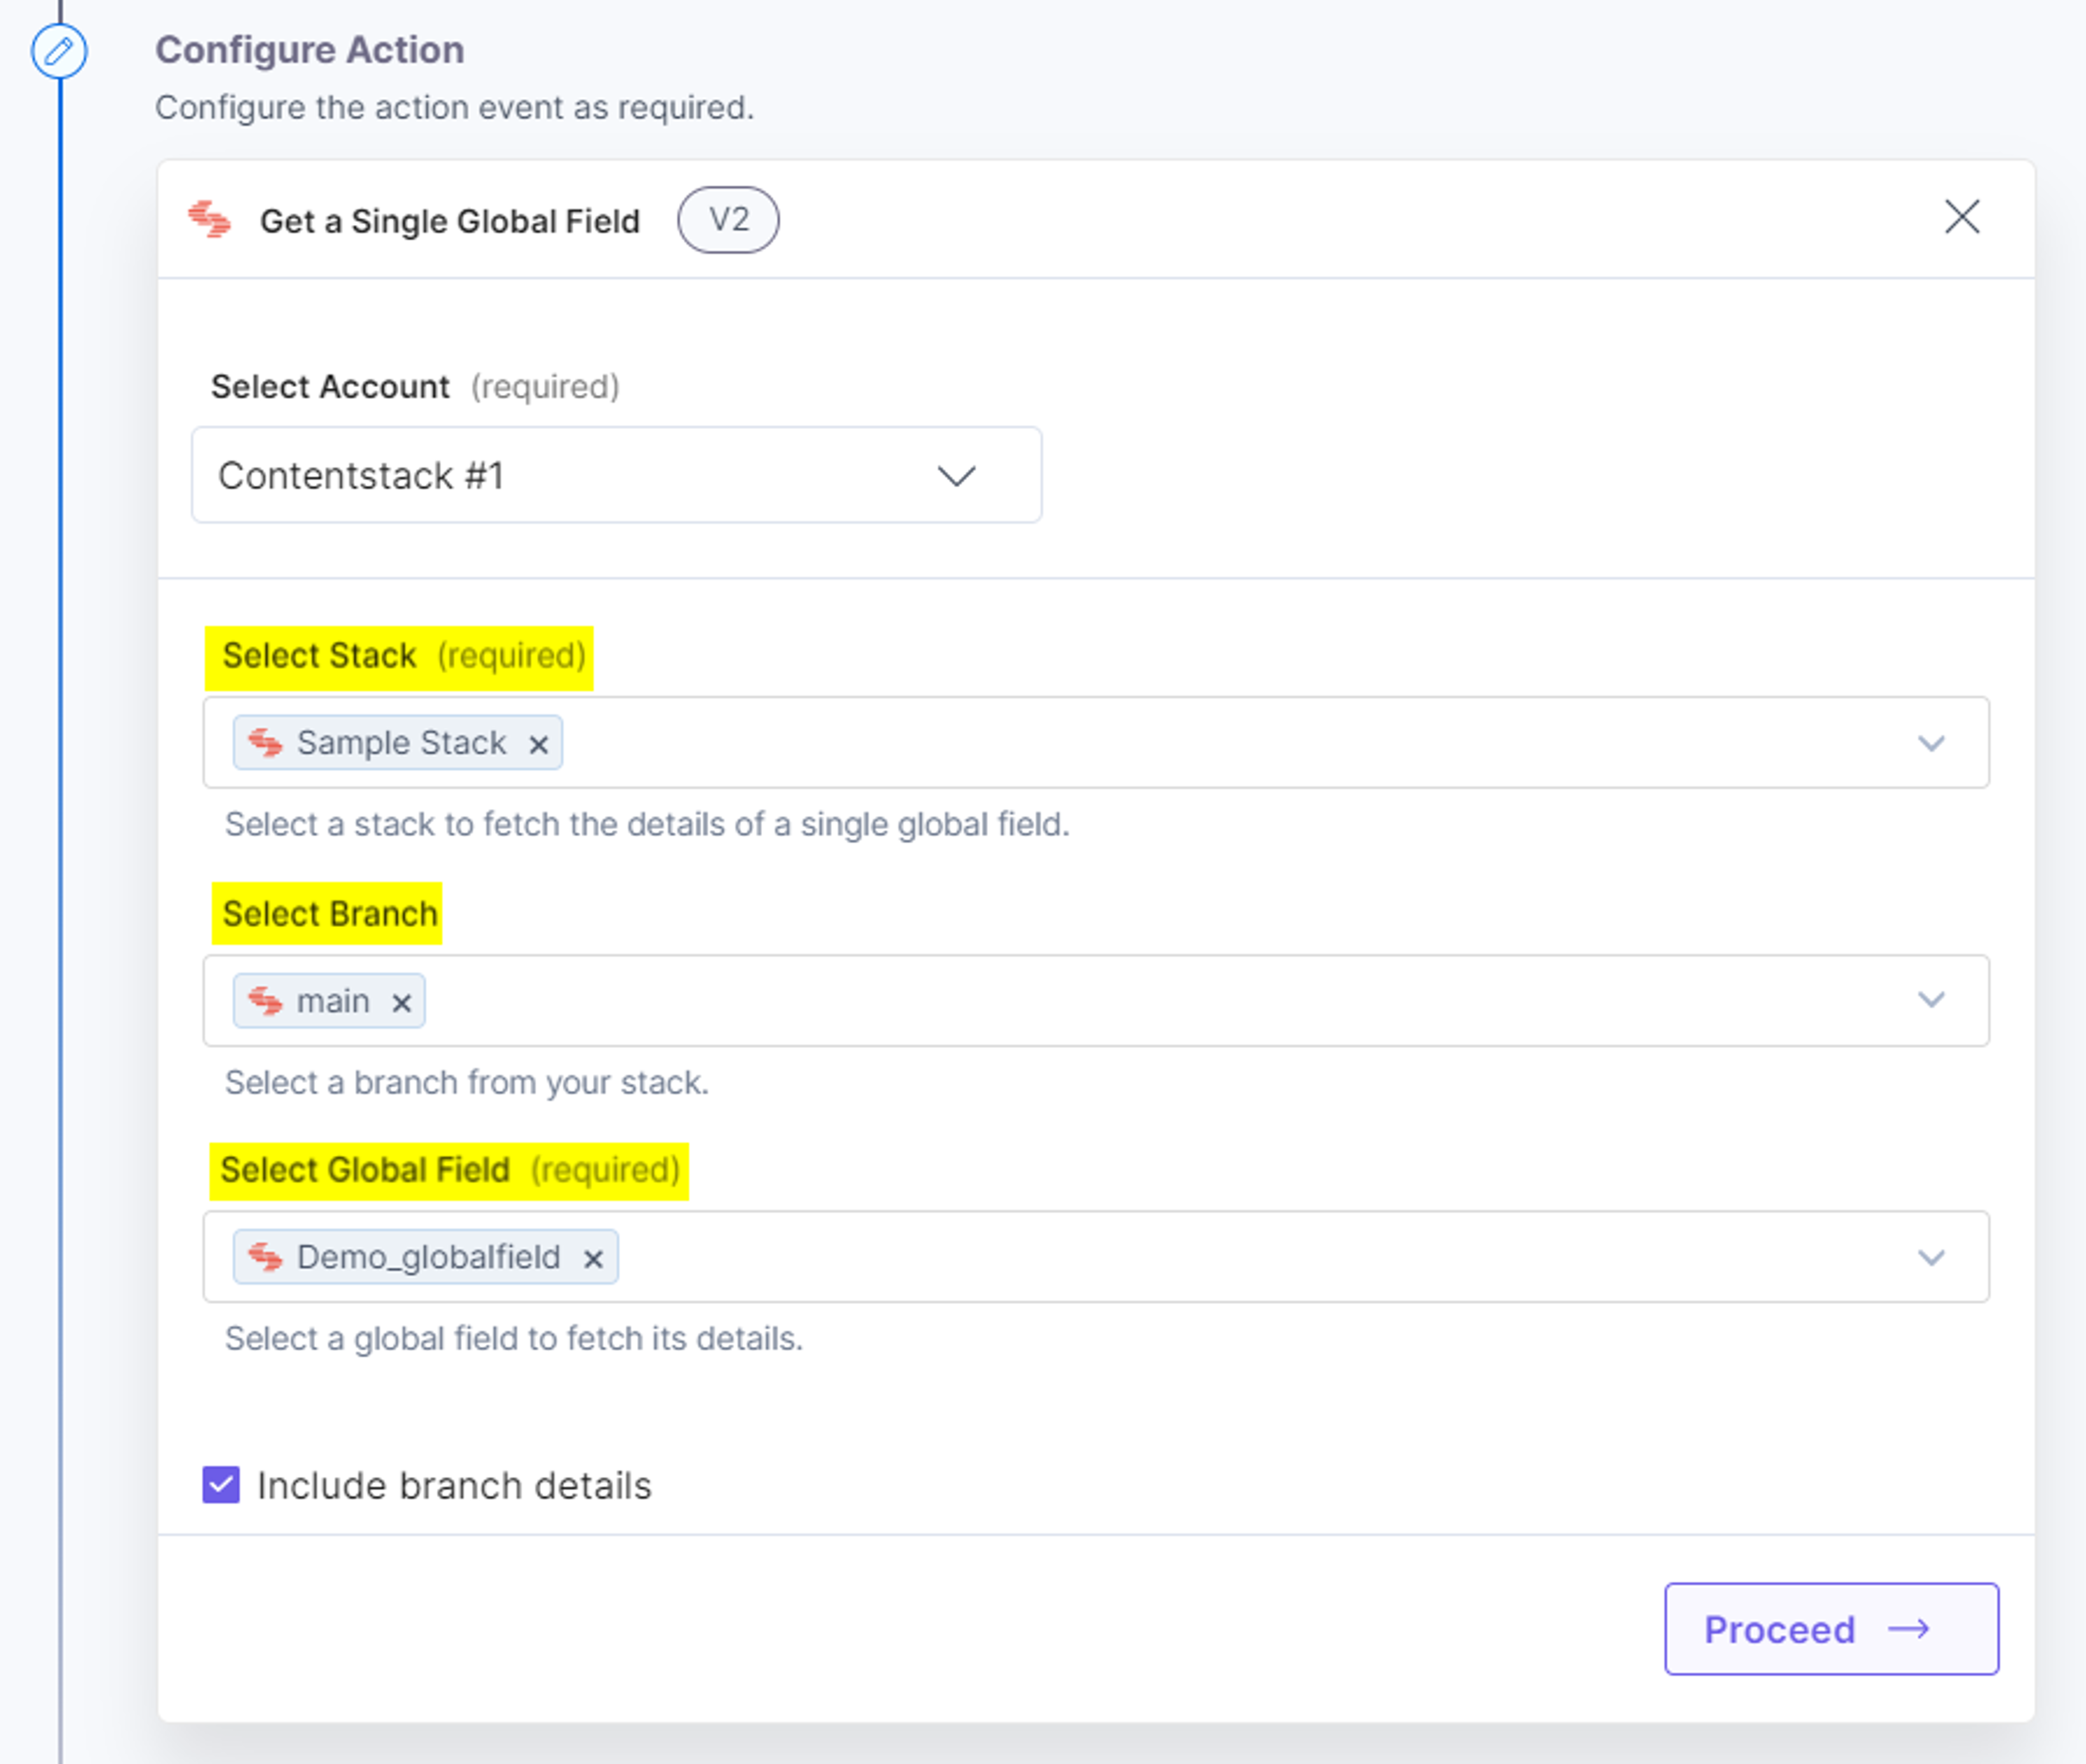Screen dimensions: 2086x1764
Task: Click the Demo_globalfield chip logo icon
Action: pyautogui.click(x=265, y=1256)
